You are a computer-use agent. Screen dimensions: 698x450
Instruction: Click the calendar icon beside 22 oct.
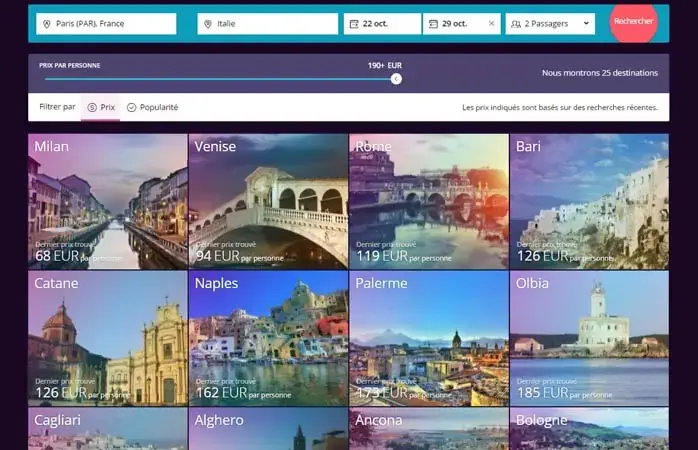354,24
